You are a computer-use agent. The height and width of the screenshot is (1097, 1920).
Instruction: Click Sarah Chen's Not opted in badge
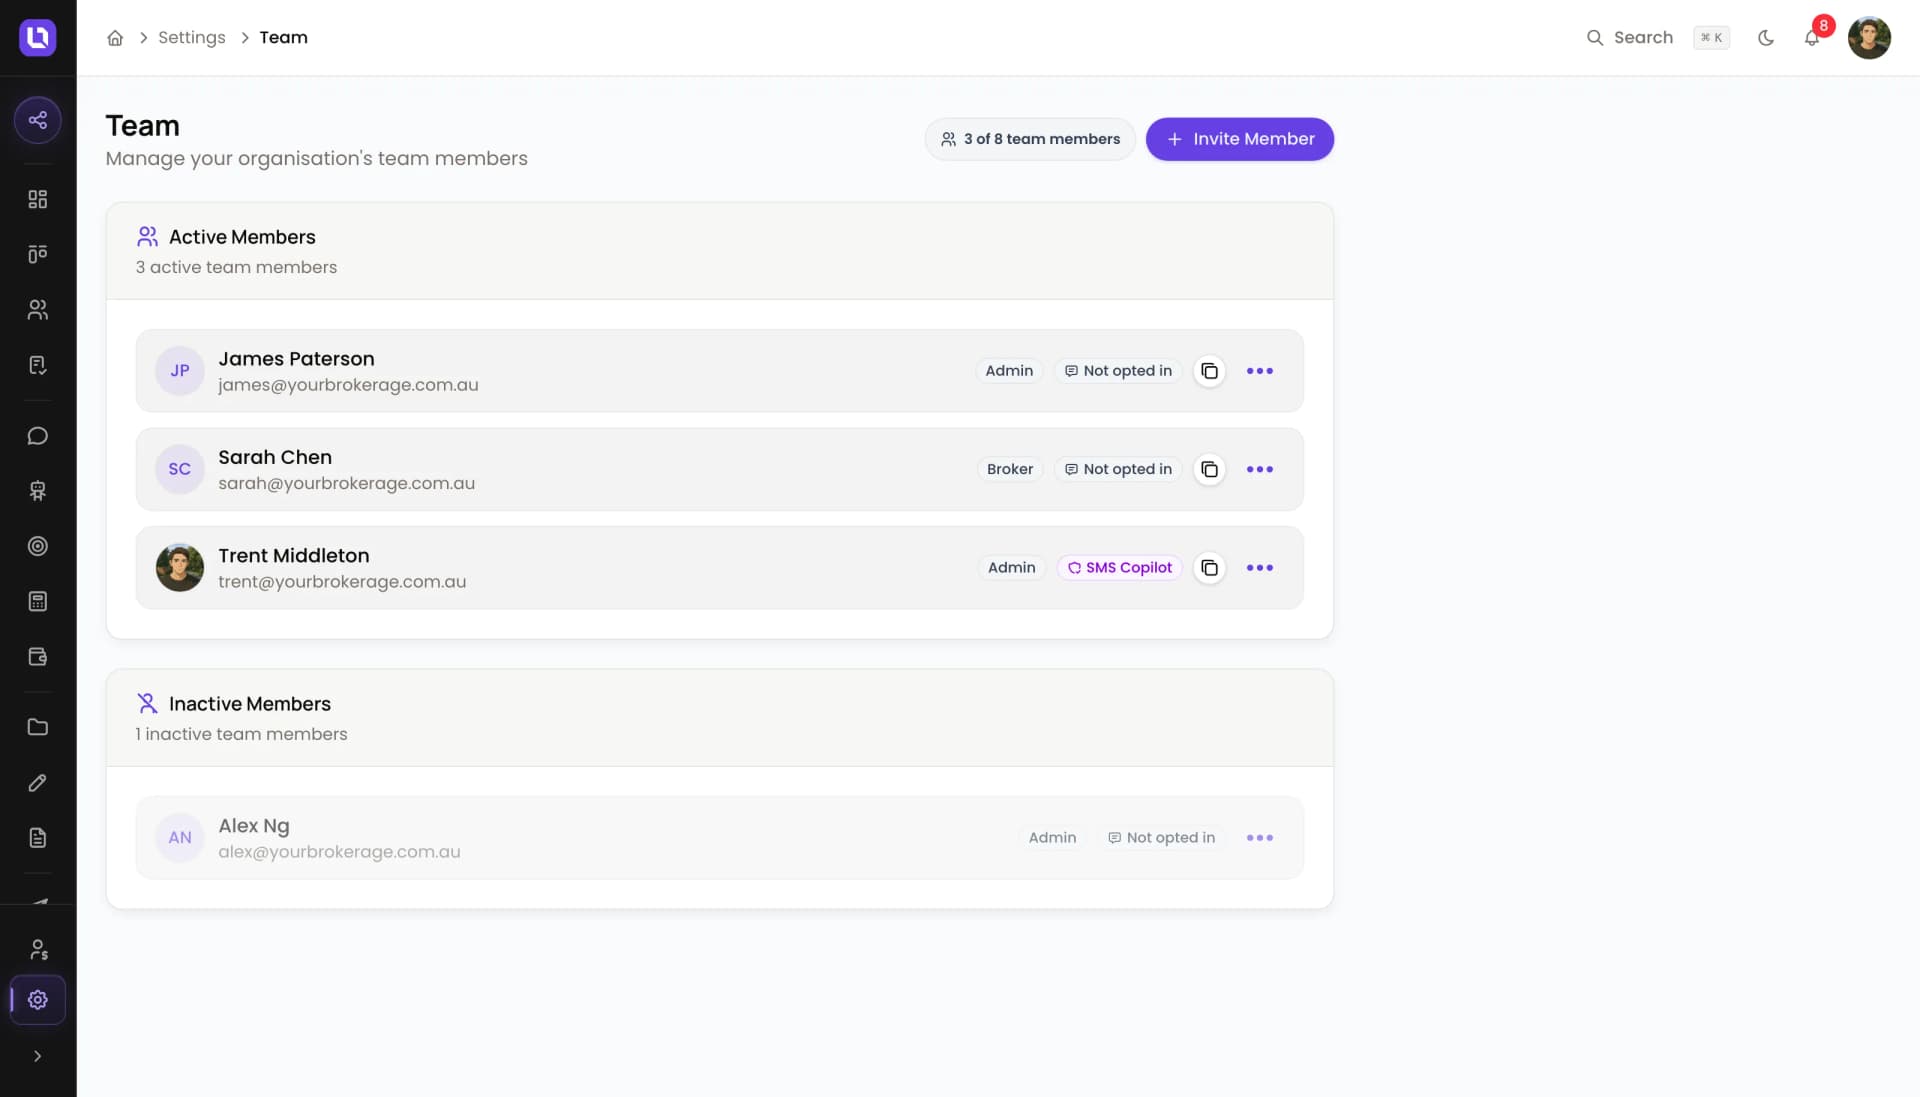tap(1119, 469)
